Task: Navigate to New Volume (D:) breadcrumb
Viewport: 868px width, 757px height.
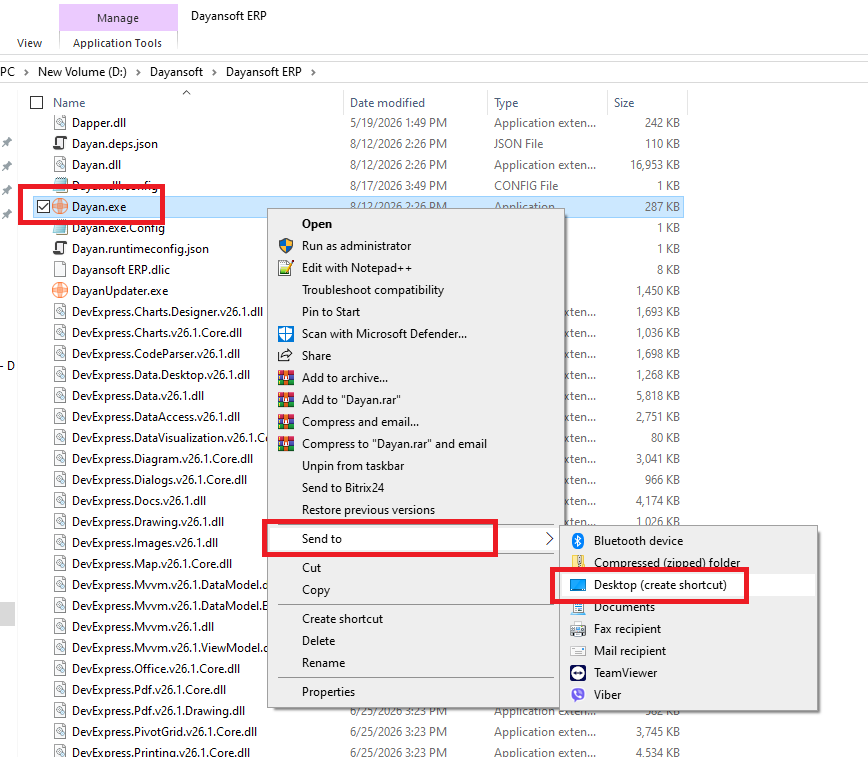Action: click(82, 72)
